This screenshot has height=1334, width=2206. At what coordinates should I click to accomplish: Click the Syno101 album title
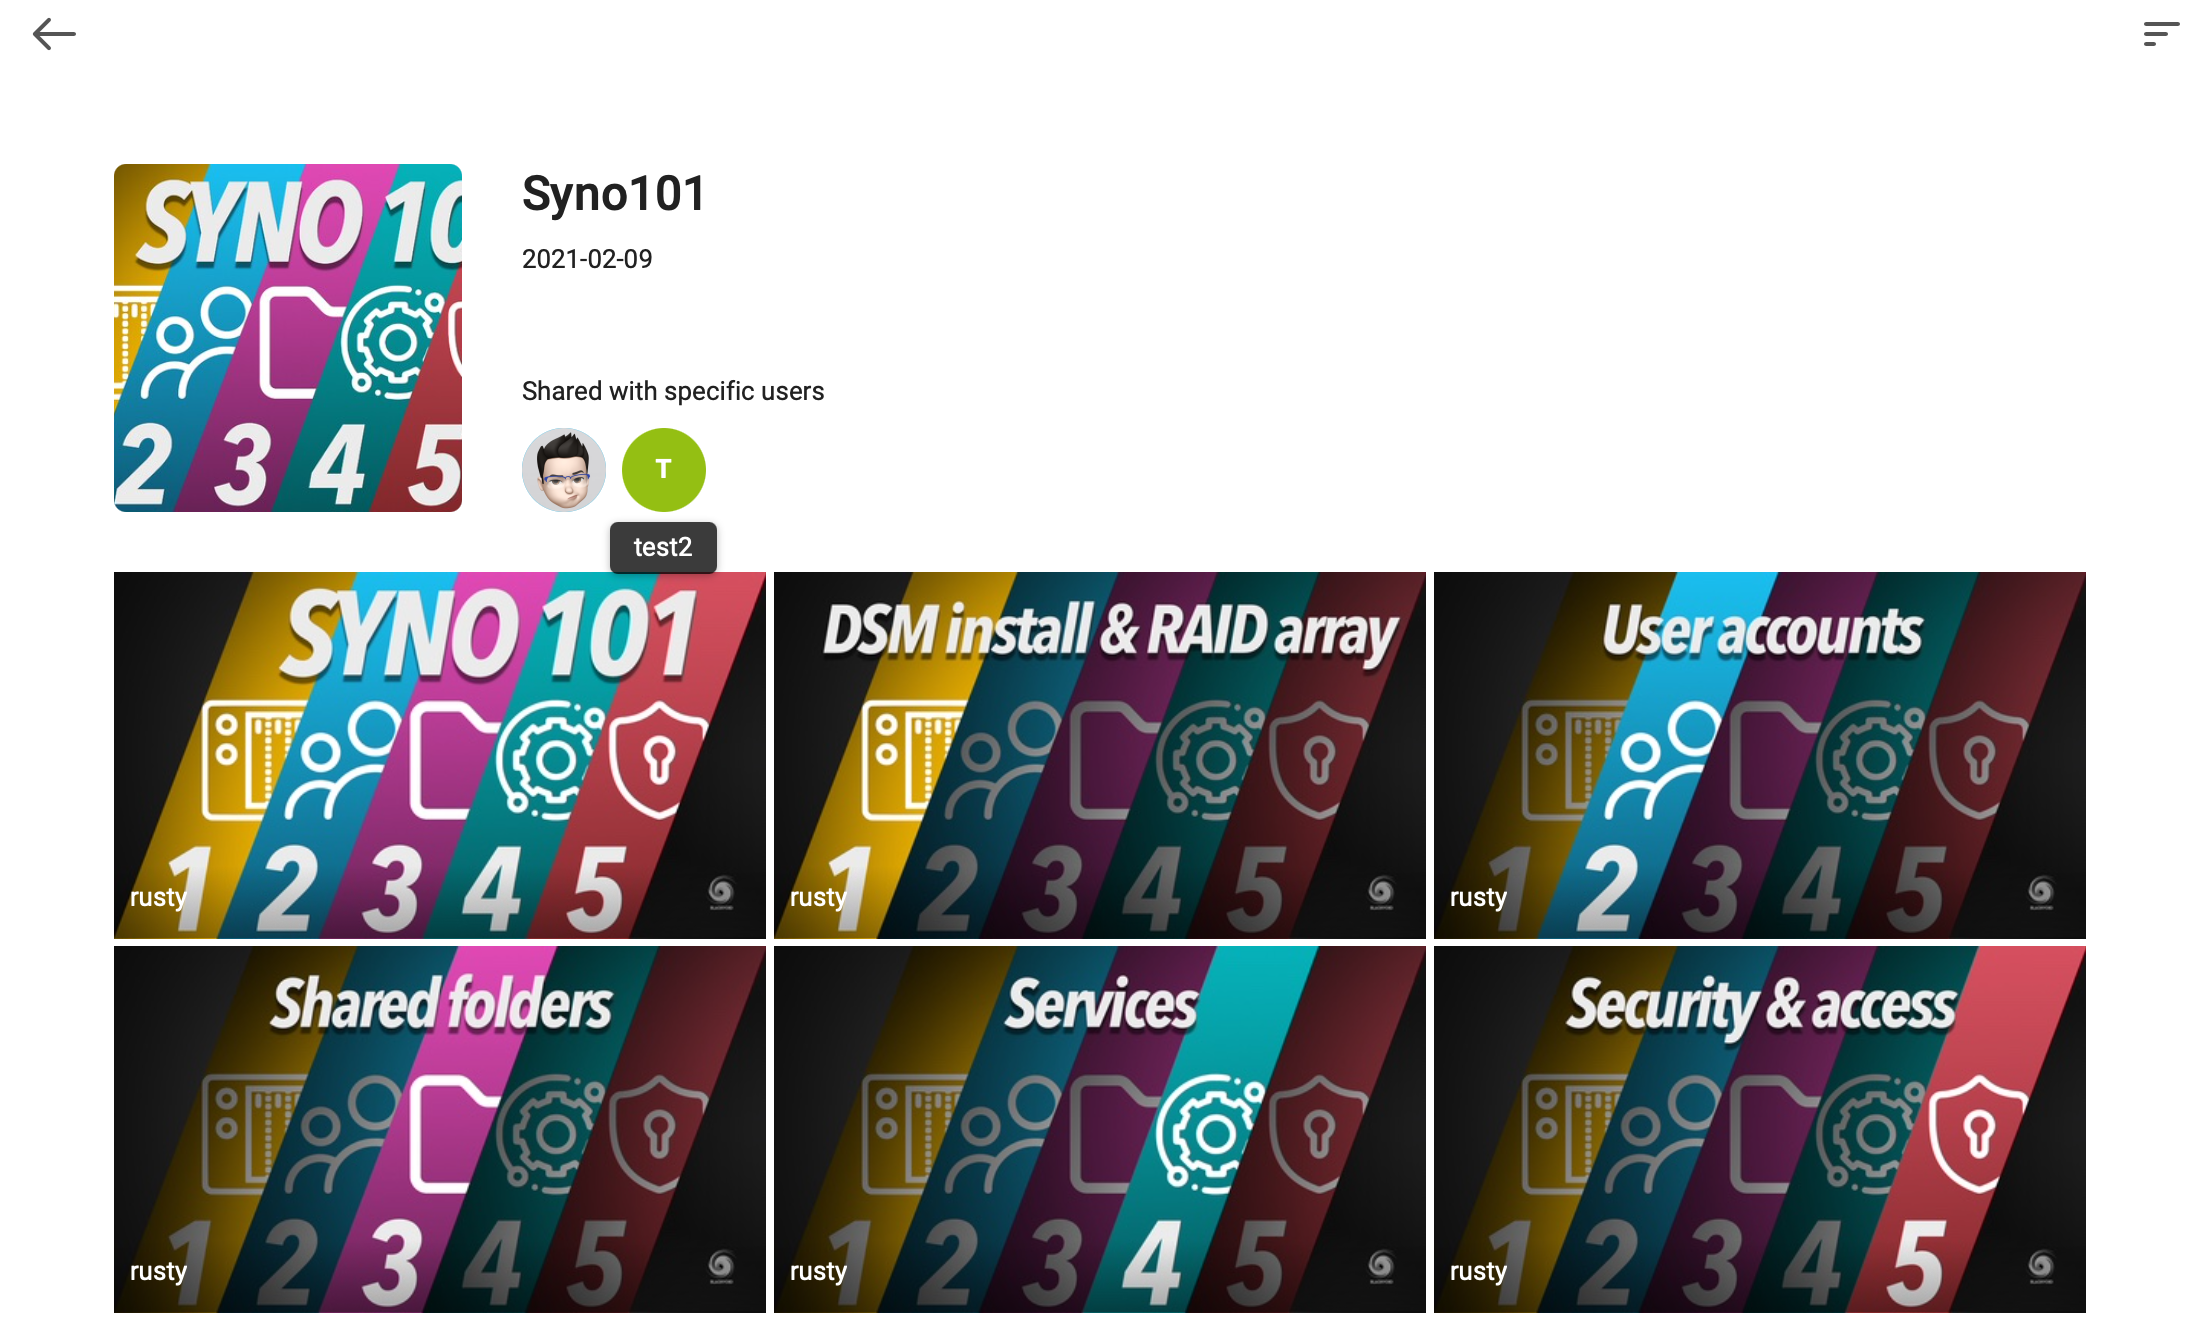(x=614, y=194)
